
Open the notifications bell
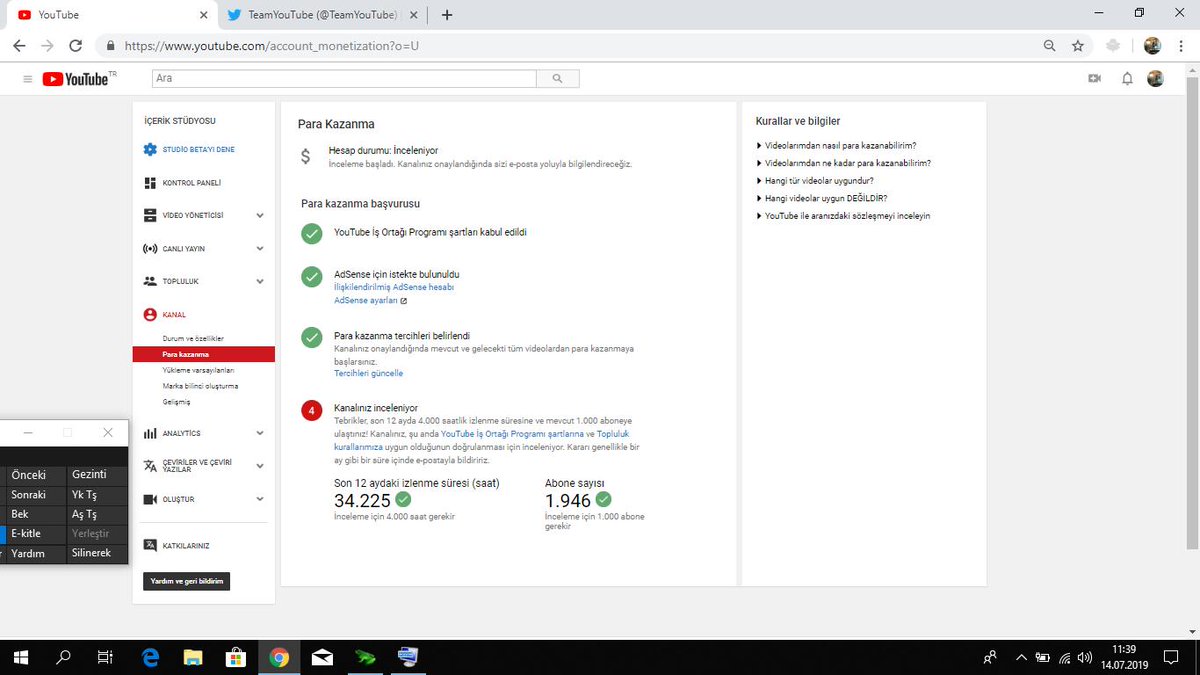click(x=1127, y=78)
